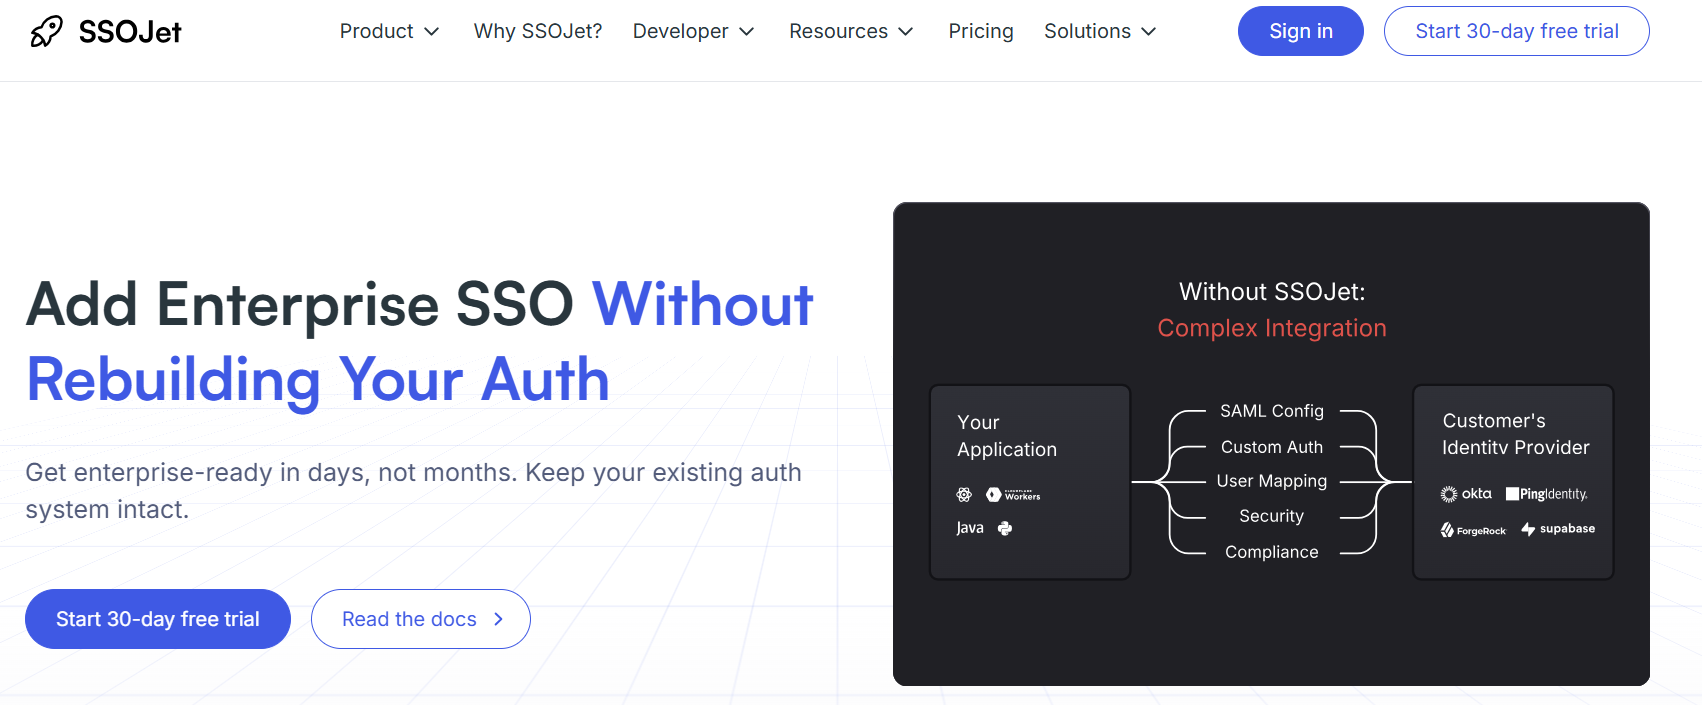Click the React atom icon in diagram

click(964, 495)
